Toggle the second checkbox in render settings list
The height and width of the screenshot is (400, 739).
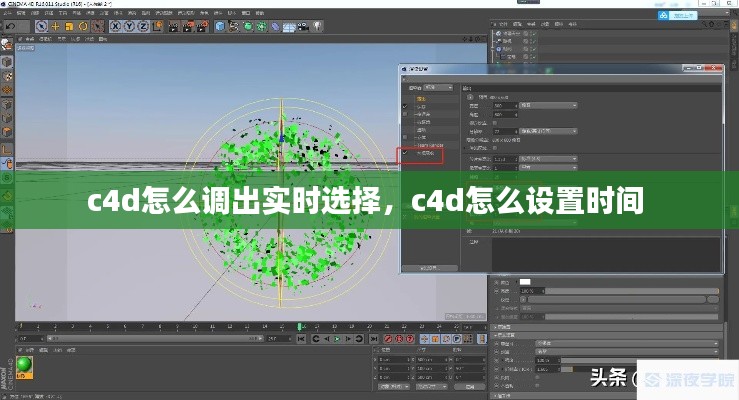406,105
